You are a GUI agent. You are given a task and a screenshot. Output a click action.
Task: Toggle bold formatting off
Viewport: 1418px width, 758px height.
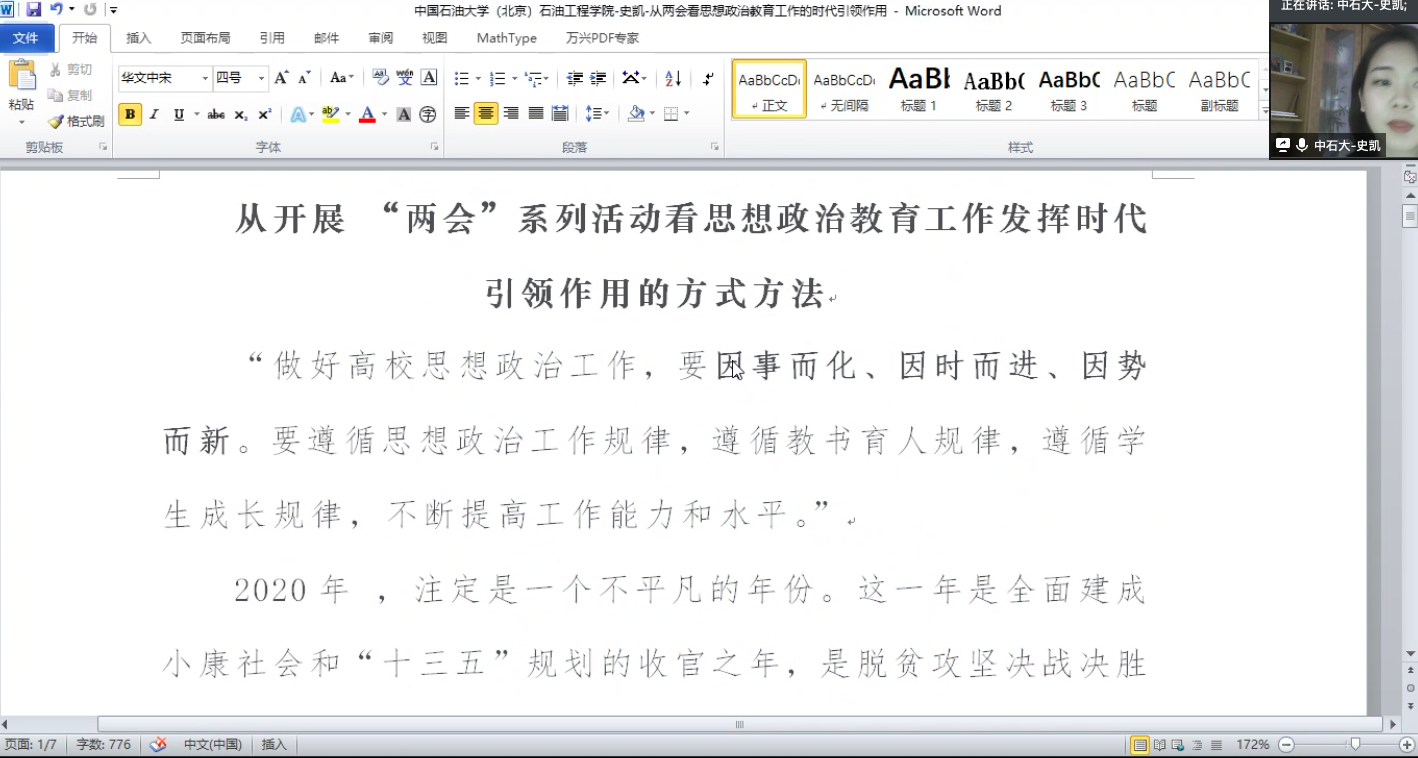pos(130,114)
